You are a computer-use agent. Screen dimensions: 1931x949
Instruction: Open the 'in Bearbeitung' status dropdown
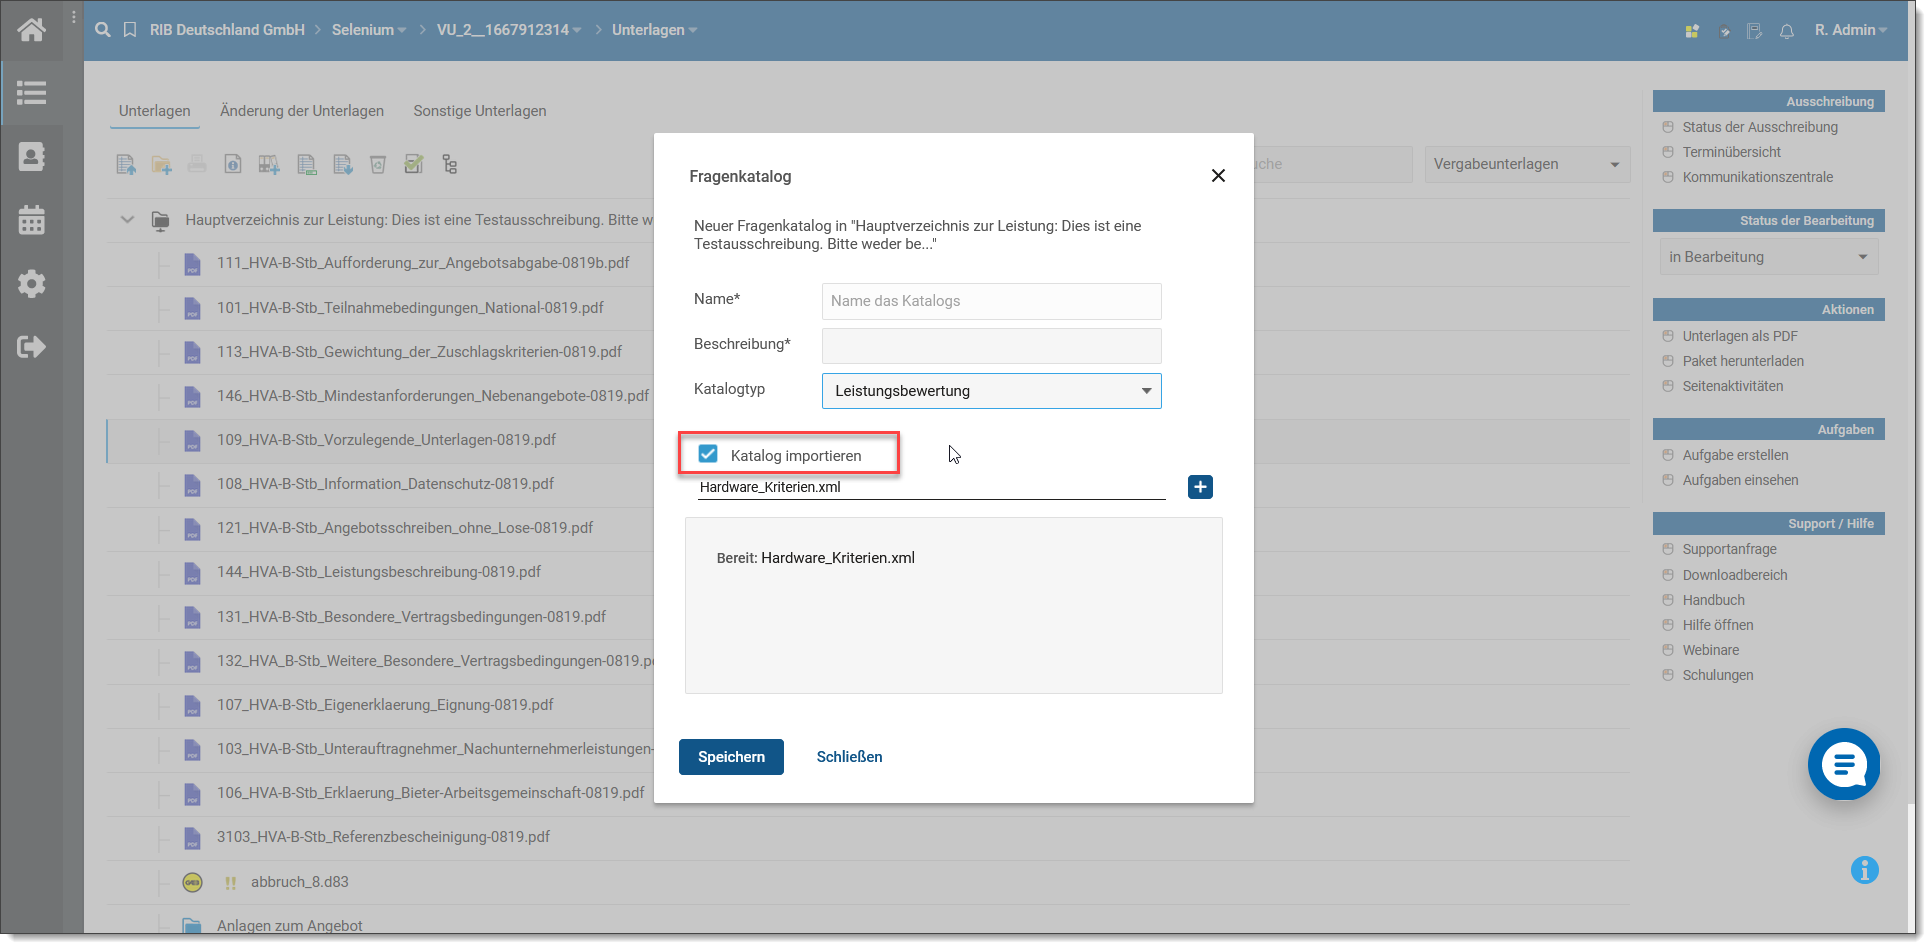1768,257
